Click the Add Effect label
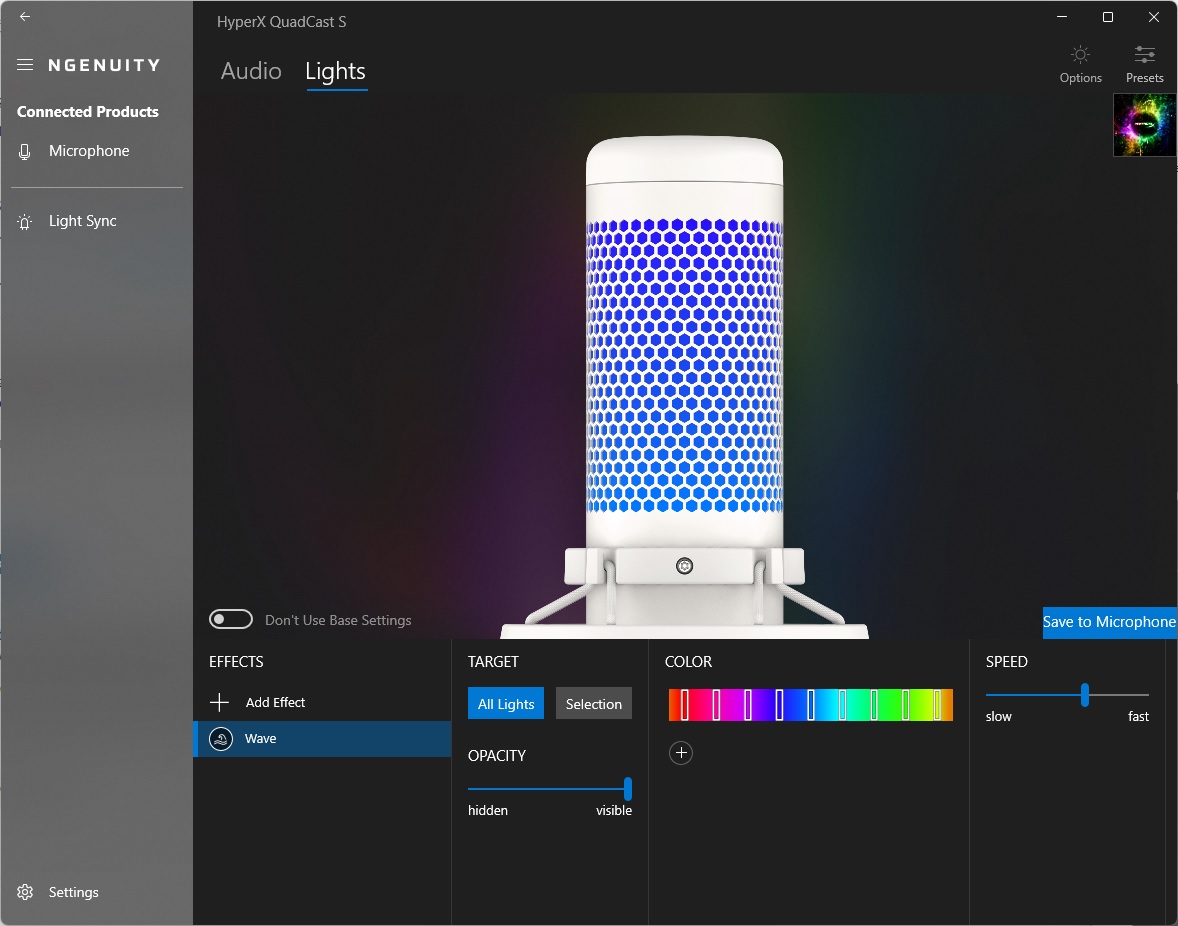Image resolution: width=1178 pixels, height=926 pixels. [275, 702]
